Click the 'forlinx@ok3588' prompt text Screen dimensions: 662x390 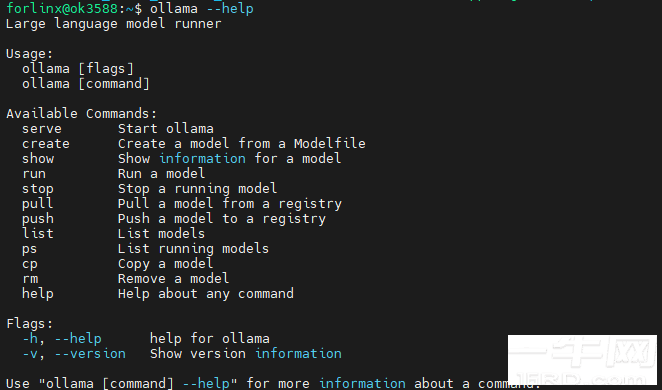(62, 9)
